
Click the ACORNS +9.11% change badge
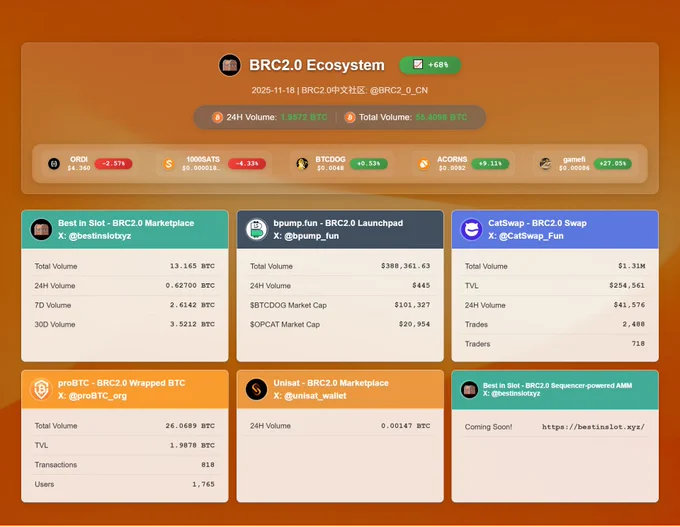pyautogui.click(x=490, y=164)
